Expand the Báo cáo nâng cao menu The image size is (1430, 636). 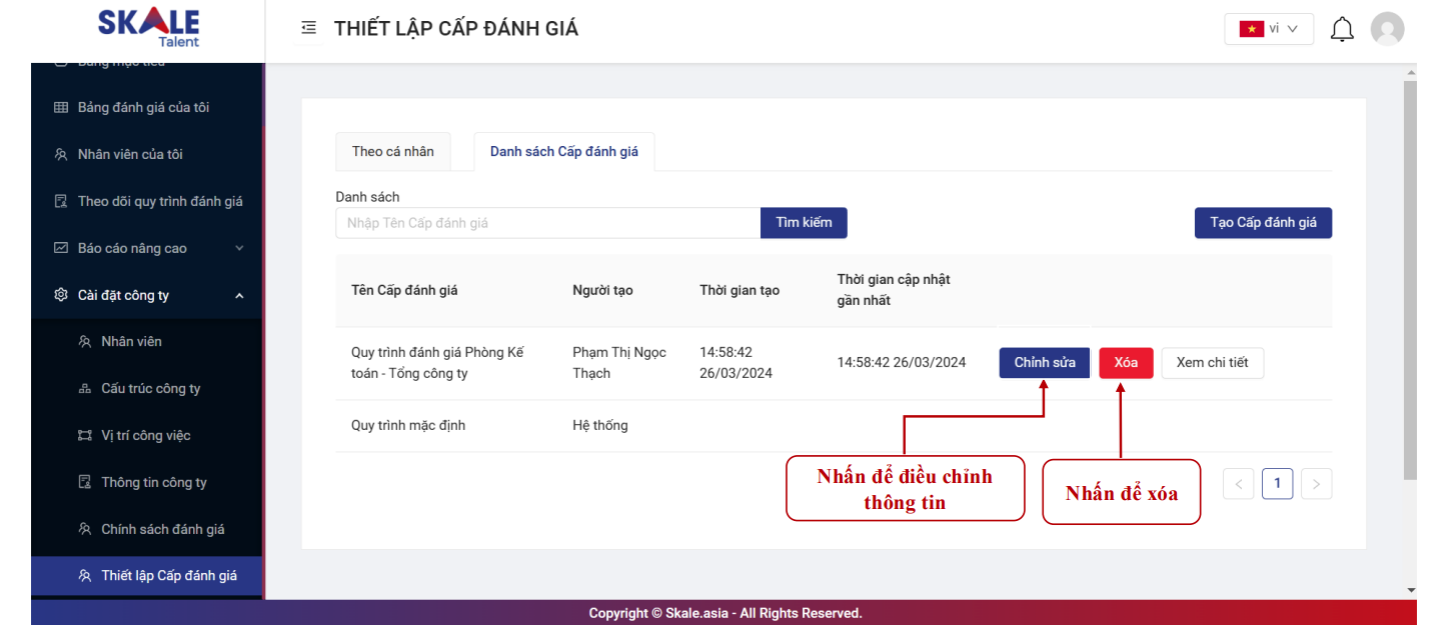coord(148,248)
